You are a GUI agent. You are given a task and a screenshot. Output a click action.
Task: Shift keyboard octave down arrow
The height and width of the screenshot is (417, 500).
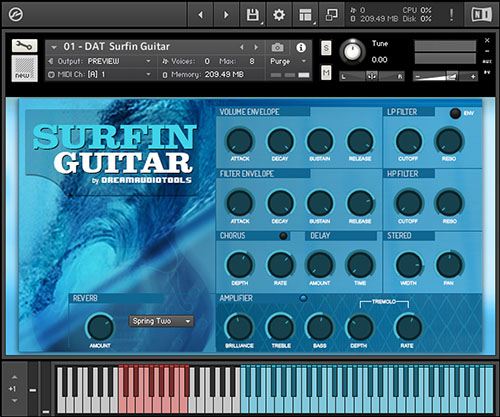point(14,401)
